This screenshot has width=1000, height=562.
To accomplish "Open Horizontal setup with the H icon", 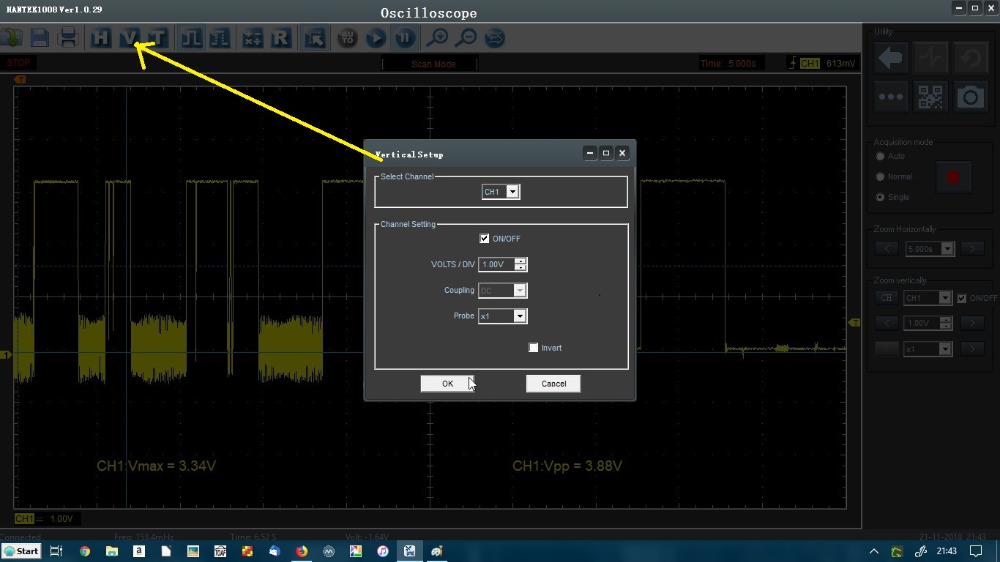I will [101, 39].
